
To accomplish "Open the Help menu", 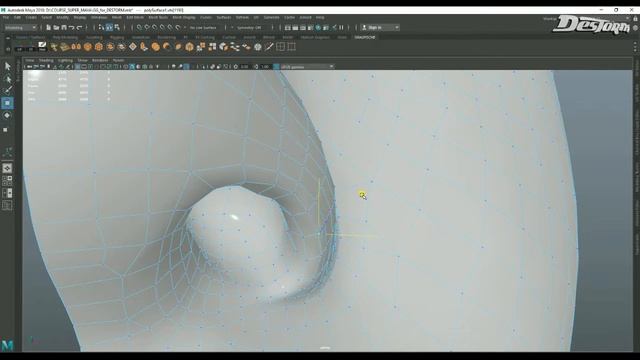I will [x=320, y=18].
